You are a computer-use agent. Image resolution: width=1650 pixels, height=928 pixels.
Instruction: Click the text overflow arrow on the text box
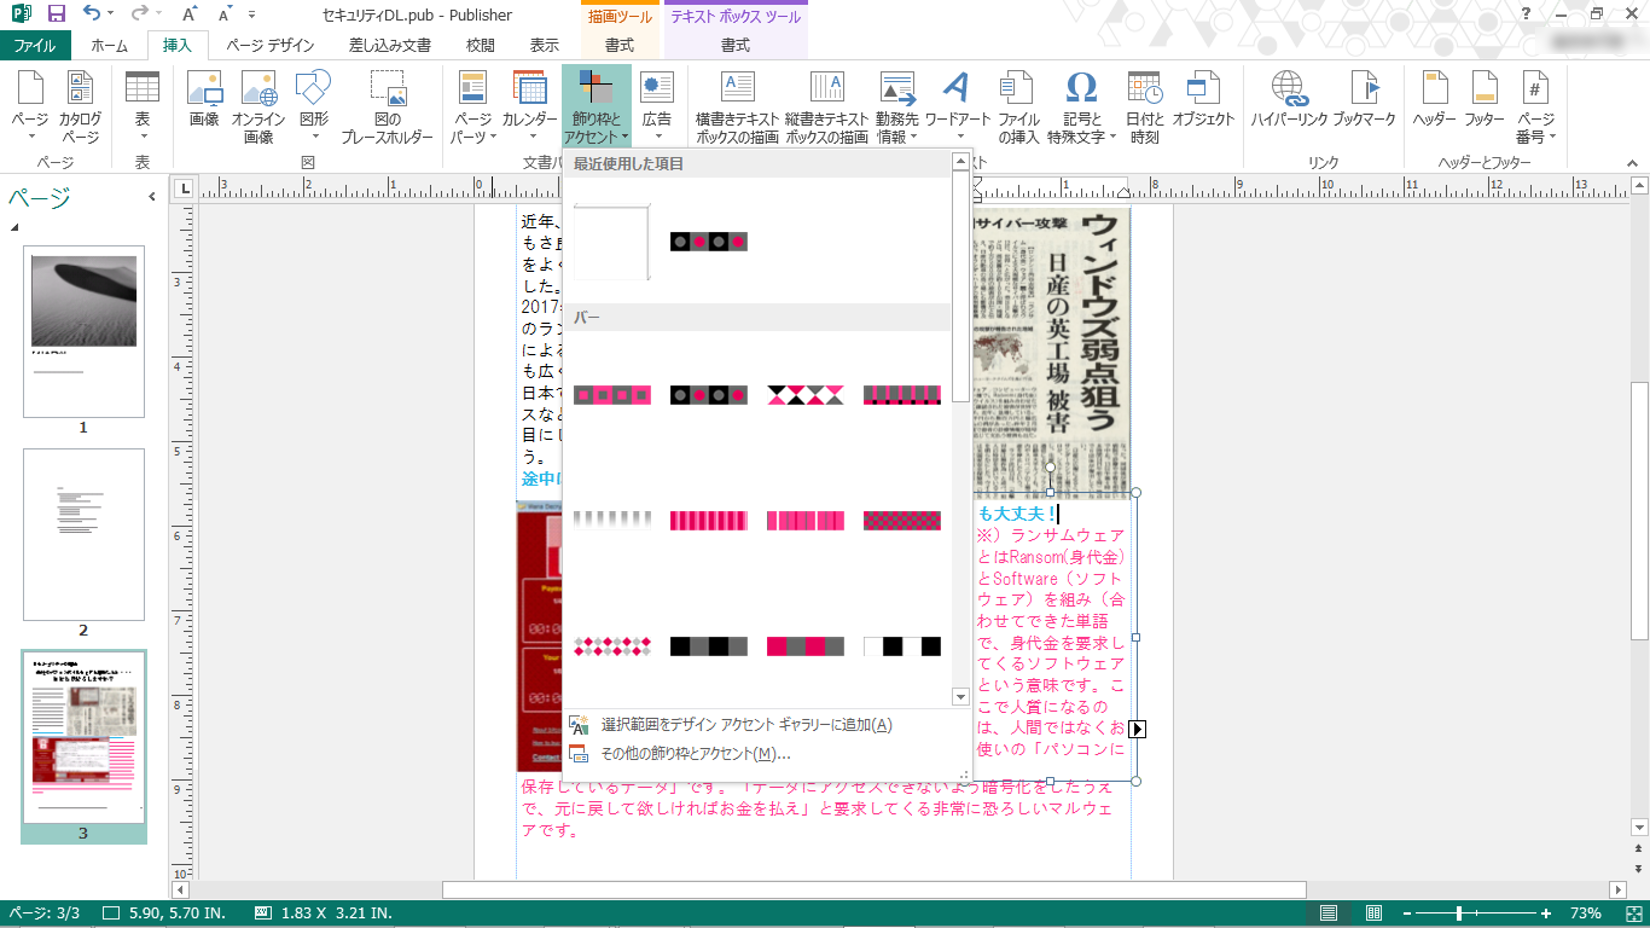(1137, 729)
